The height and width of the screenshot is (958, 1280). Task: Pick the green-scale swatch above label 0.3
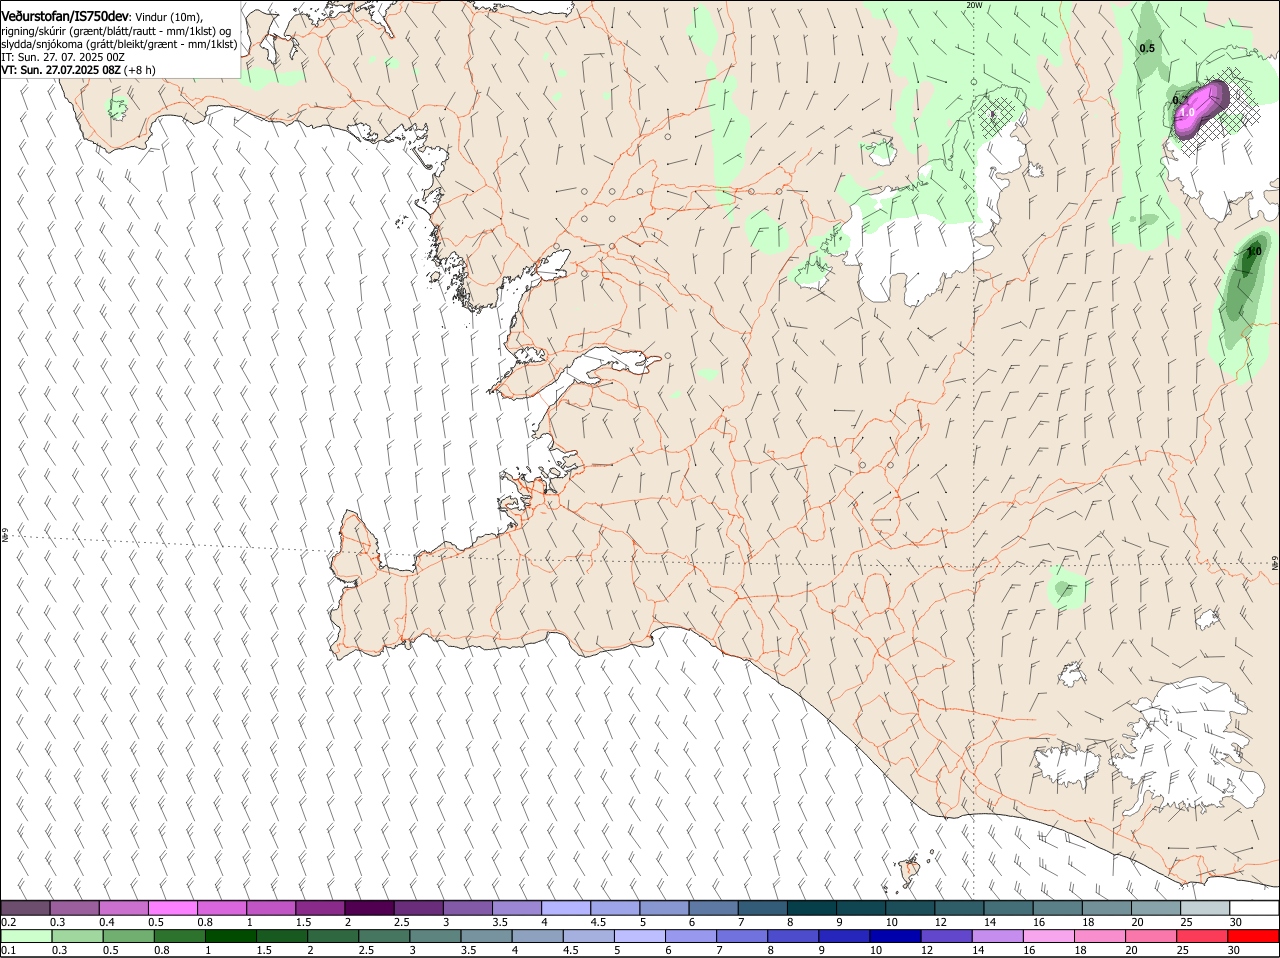[x=77, y=936]
